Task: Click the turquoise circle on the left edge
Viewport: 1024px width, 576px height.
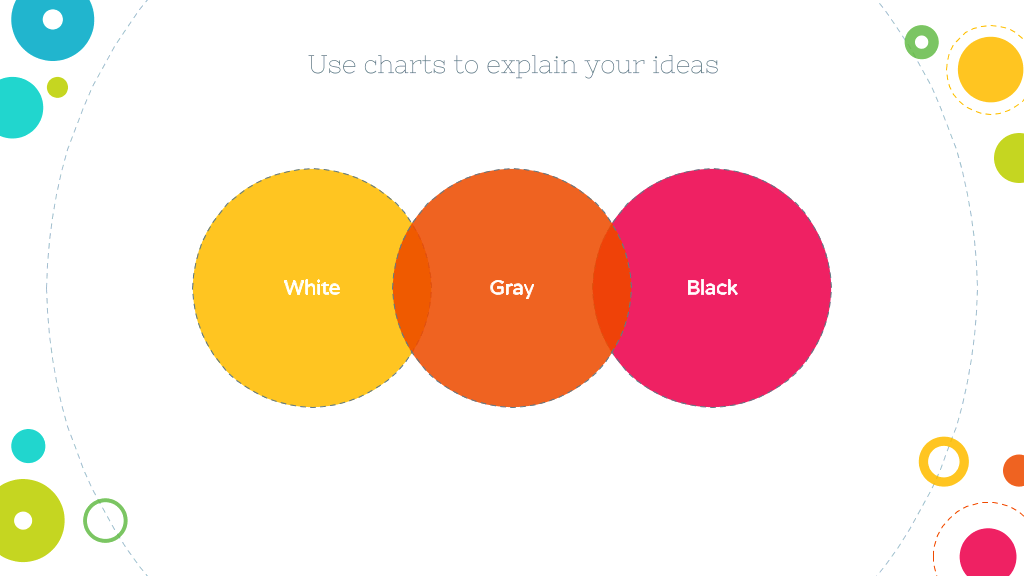Action: point(18,108)
